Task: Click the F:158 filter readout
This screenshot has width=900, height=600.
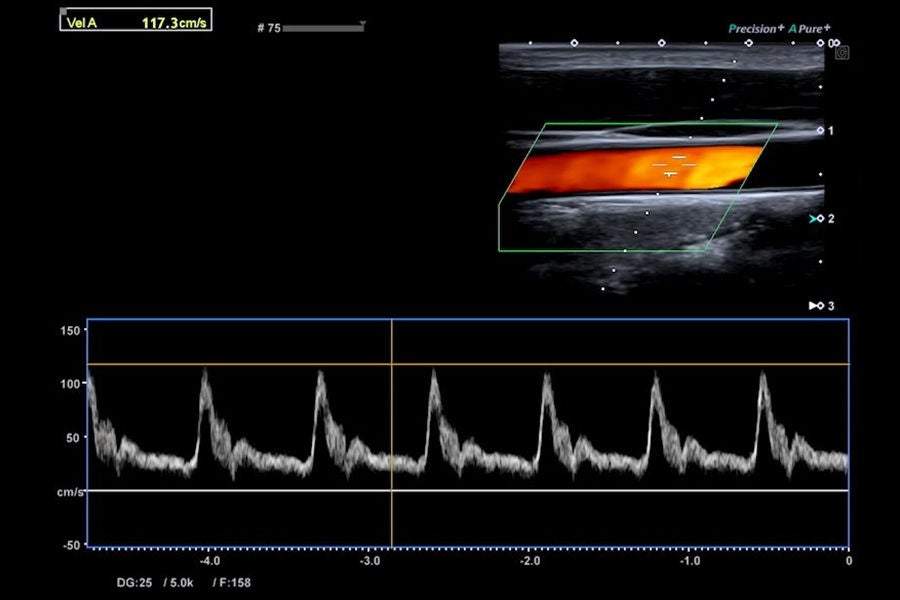Action: tap(235, 583)
